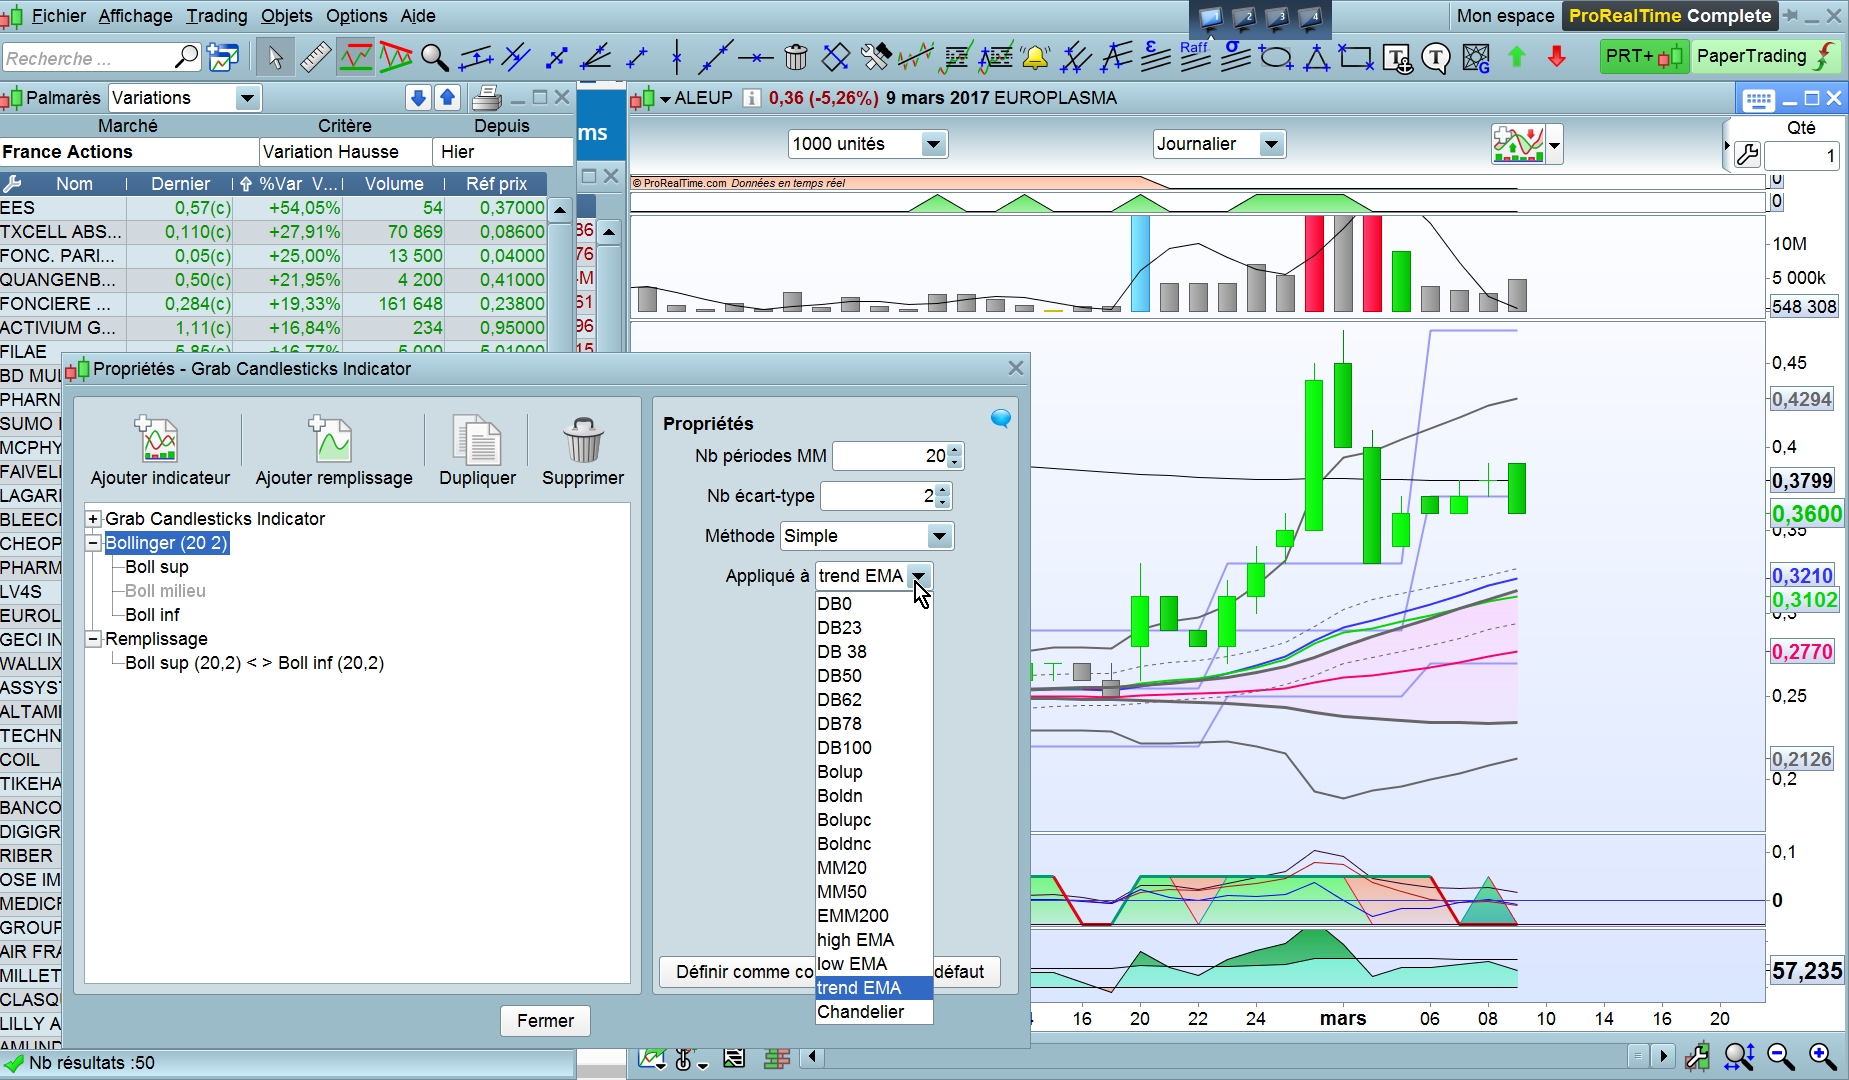
Task: Click the search magnifier in Recherche box
Action: pos(186,57)
